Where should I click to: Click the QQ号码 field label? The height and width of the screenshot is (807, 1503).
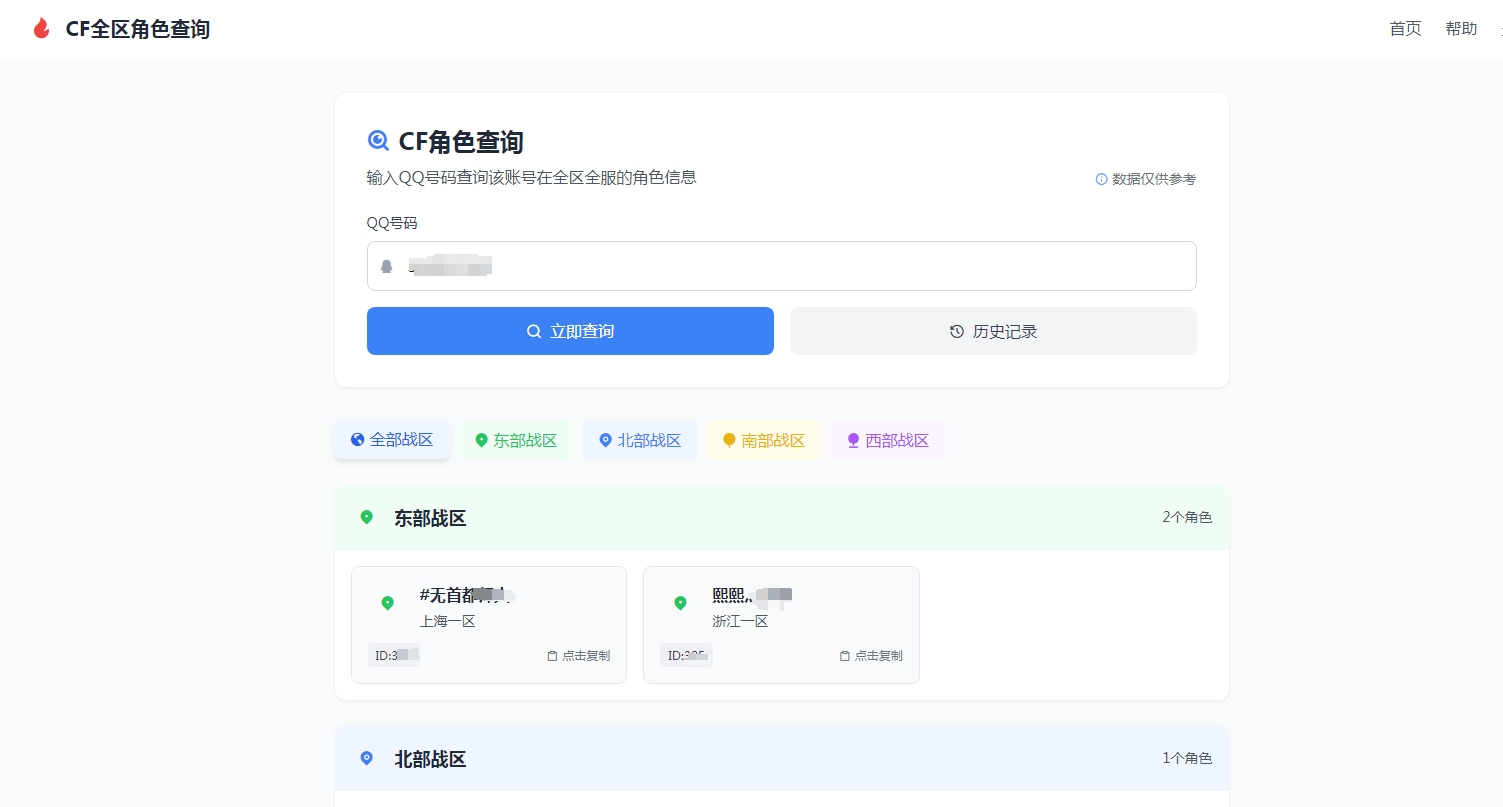point(392,223)
